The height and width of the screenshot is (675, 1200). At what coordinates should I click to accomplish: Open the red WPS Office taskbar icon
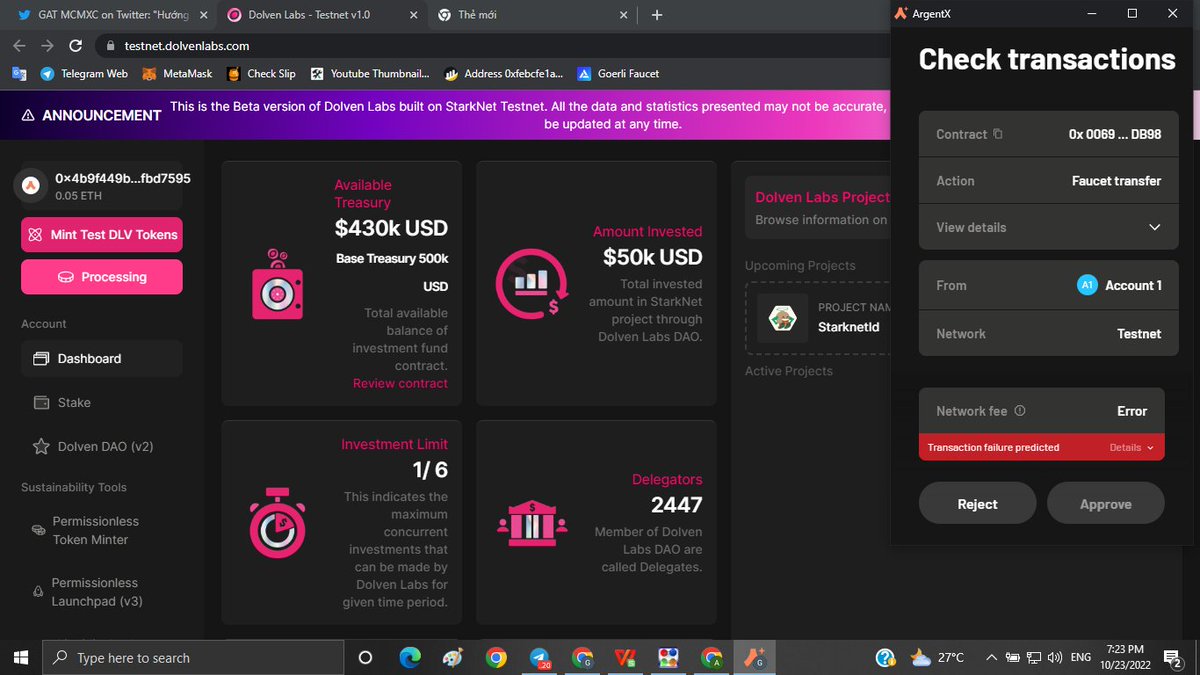coord(626,657)
